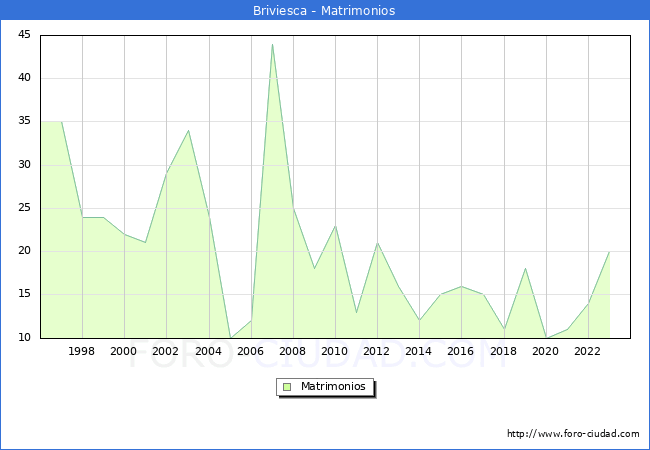
Task: Open the foro-ciudad.com link
Action: 573,434
